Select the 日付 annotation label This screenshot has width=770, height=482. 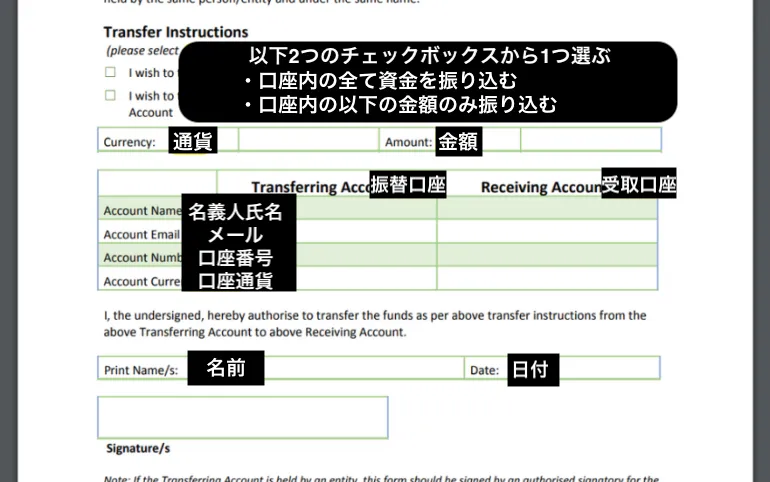533,370
